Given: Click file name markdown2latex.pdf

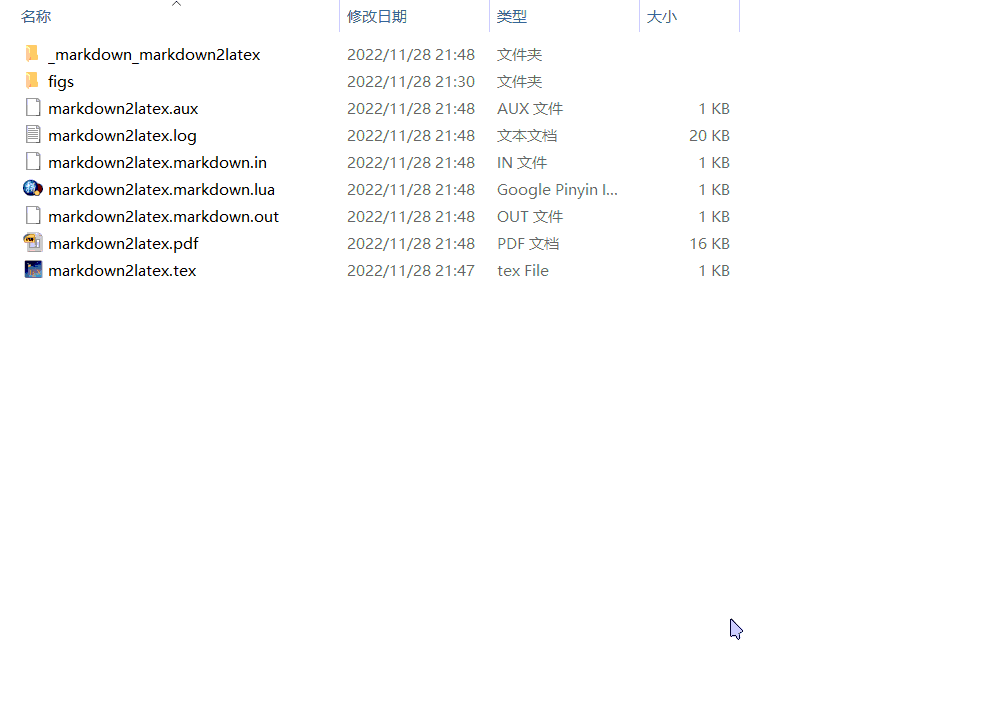Looking at the screenshot, I should [123, 243].
